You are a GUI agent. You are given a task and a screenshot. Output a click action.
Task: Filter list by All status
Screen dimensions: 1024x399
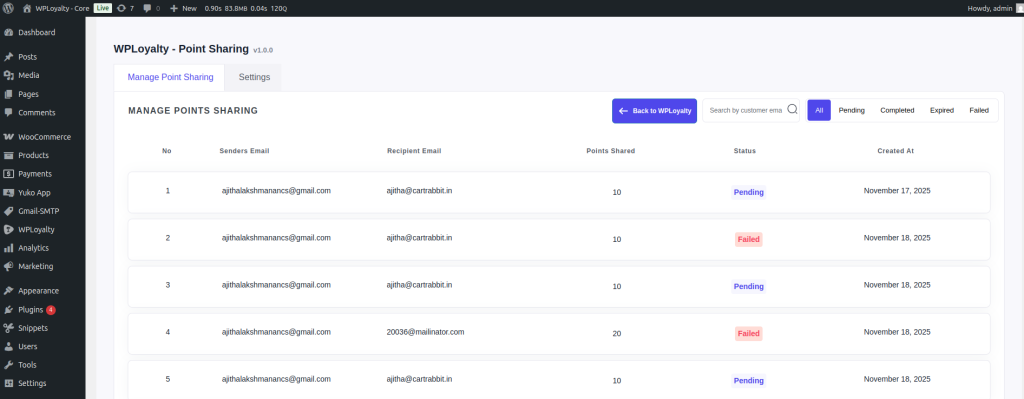coord(819,110)
